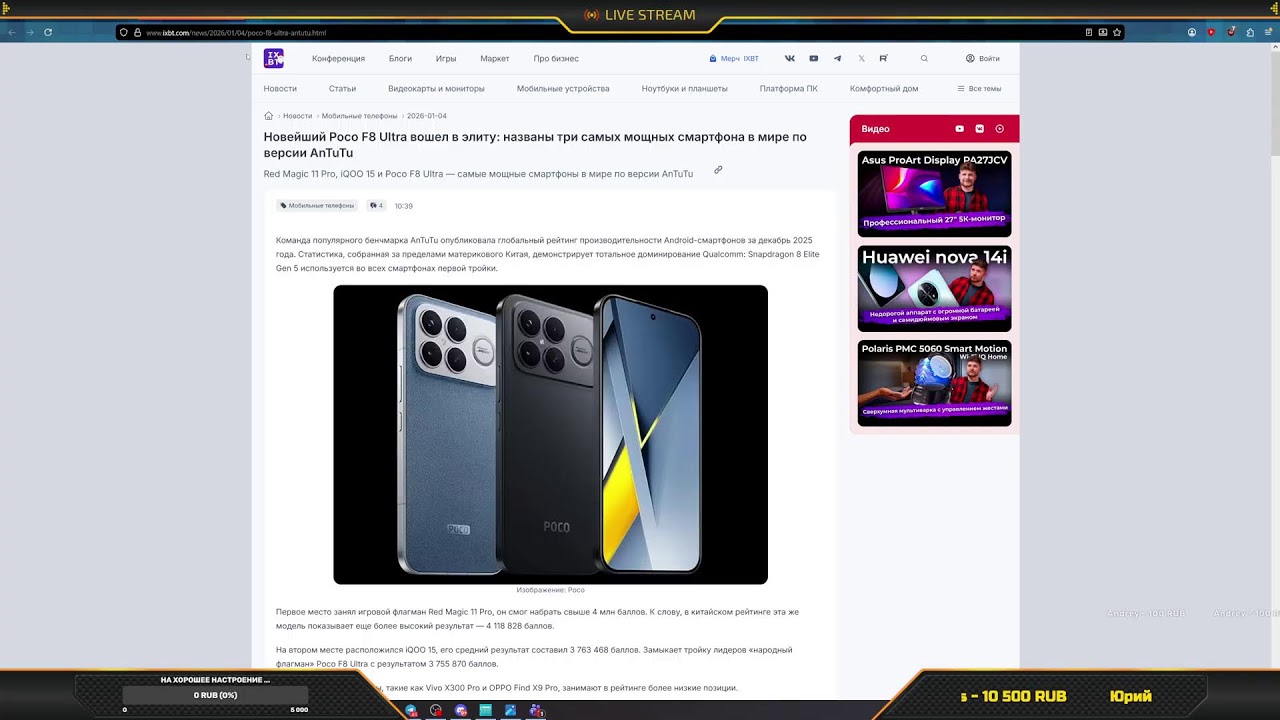This screenshot has width=1280, height=720.
Task: Click the Новости breadcrumb link
Action: tap(297, 116)
